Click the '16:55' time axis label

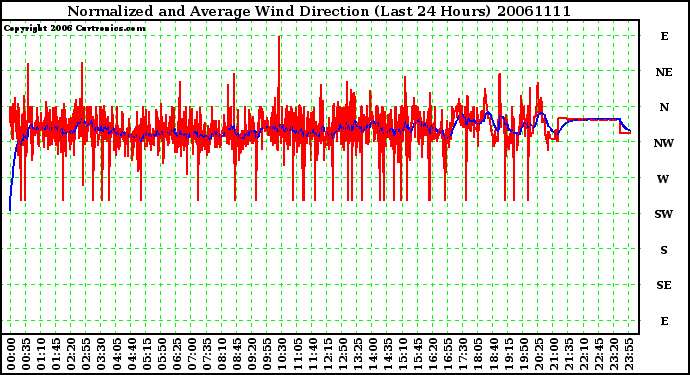click(x=448, y=354)
